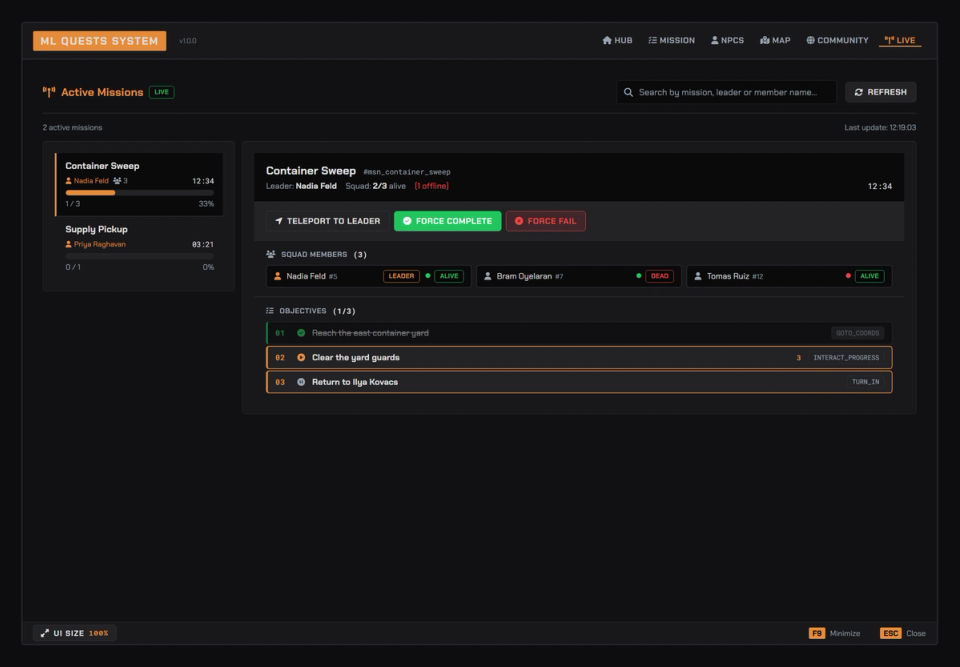This screenshot has height=667, width=960.
Task: Click the red 1 offline label
Action: coord(432,186)
